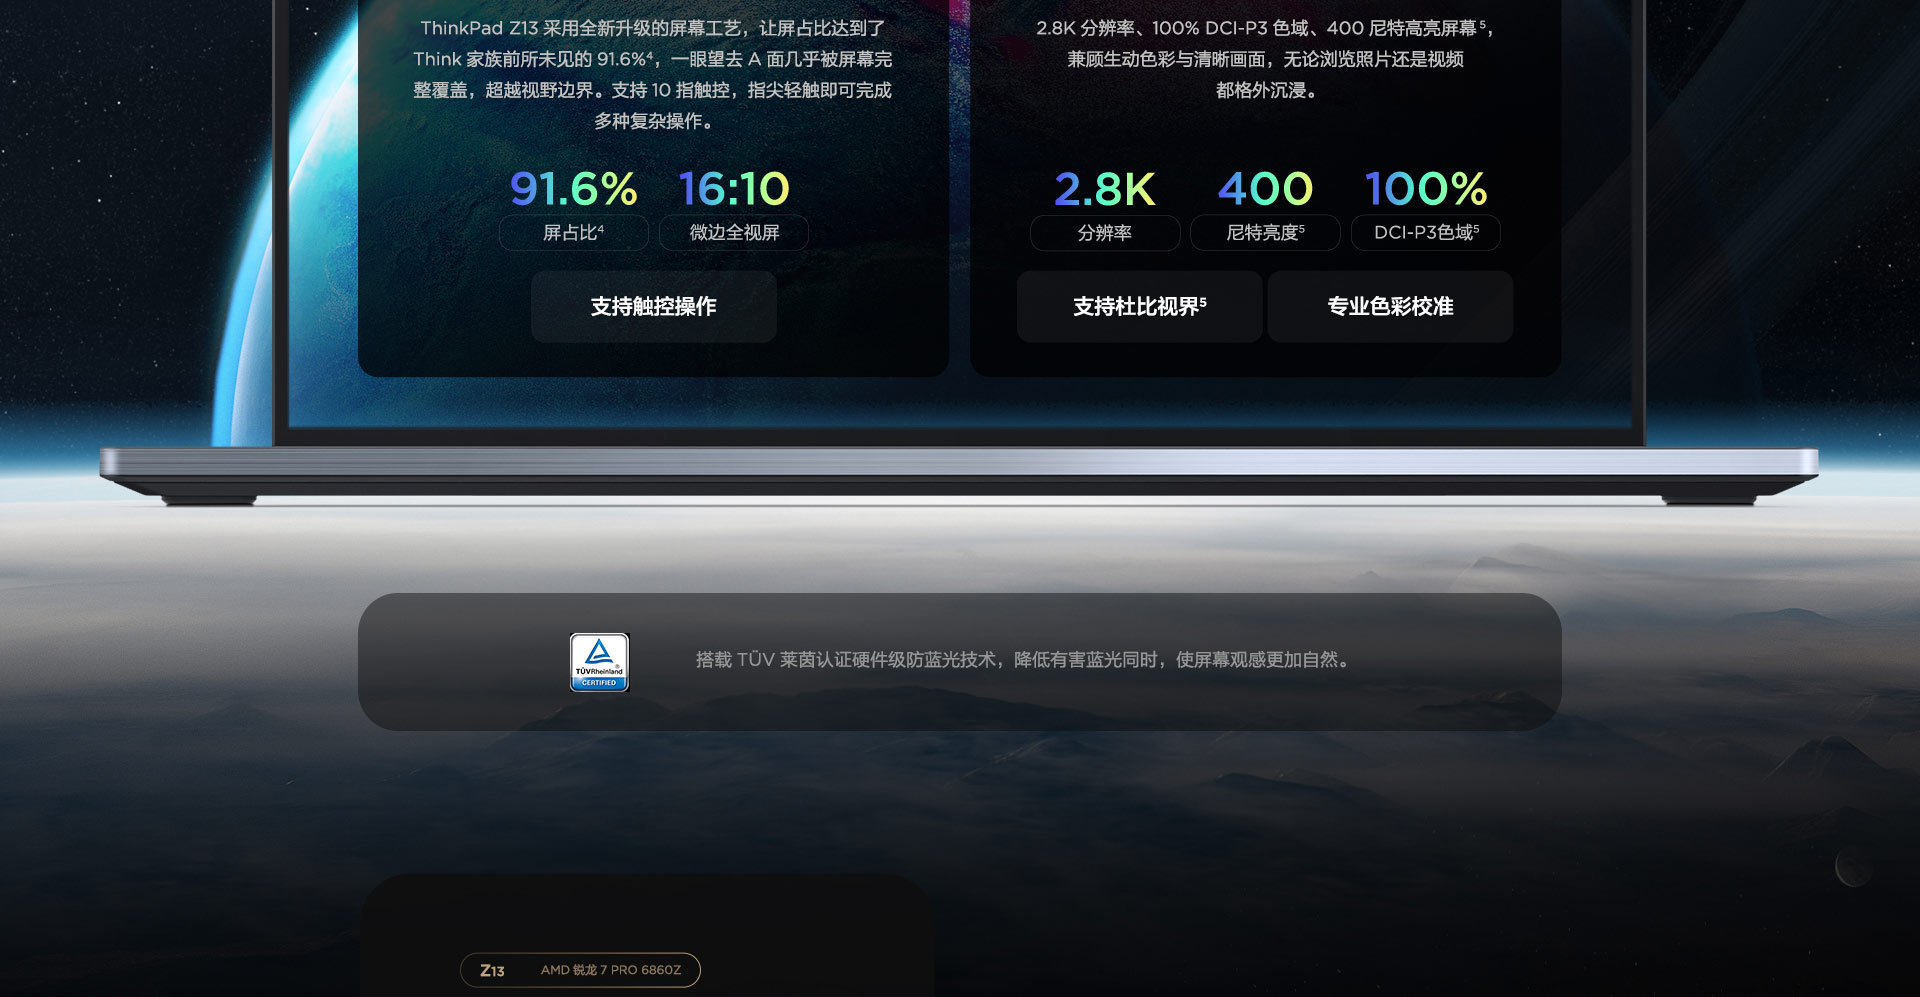This screenshot has width=1920, height=997.
Task: Click the TÜV Rheinland certified badge icon
Action: tap(599, 662)
